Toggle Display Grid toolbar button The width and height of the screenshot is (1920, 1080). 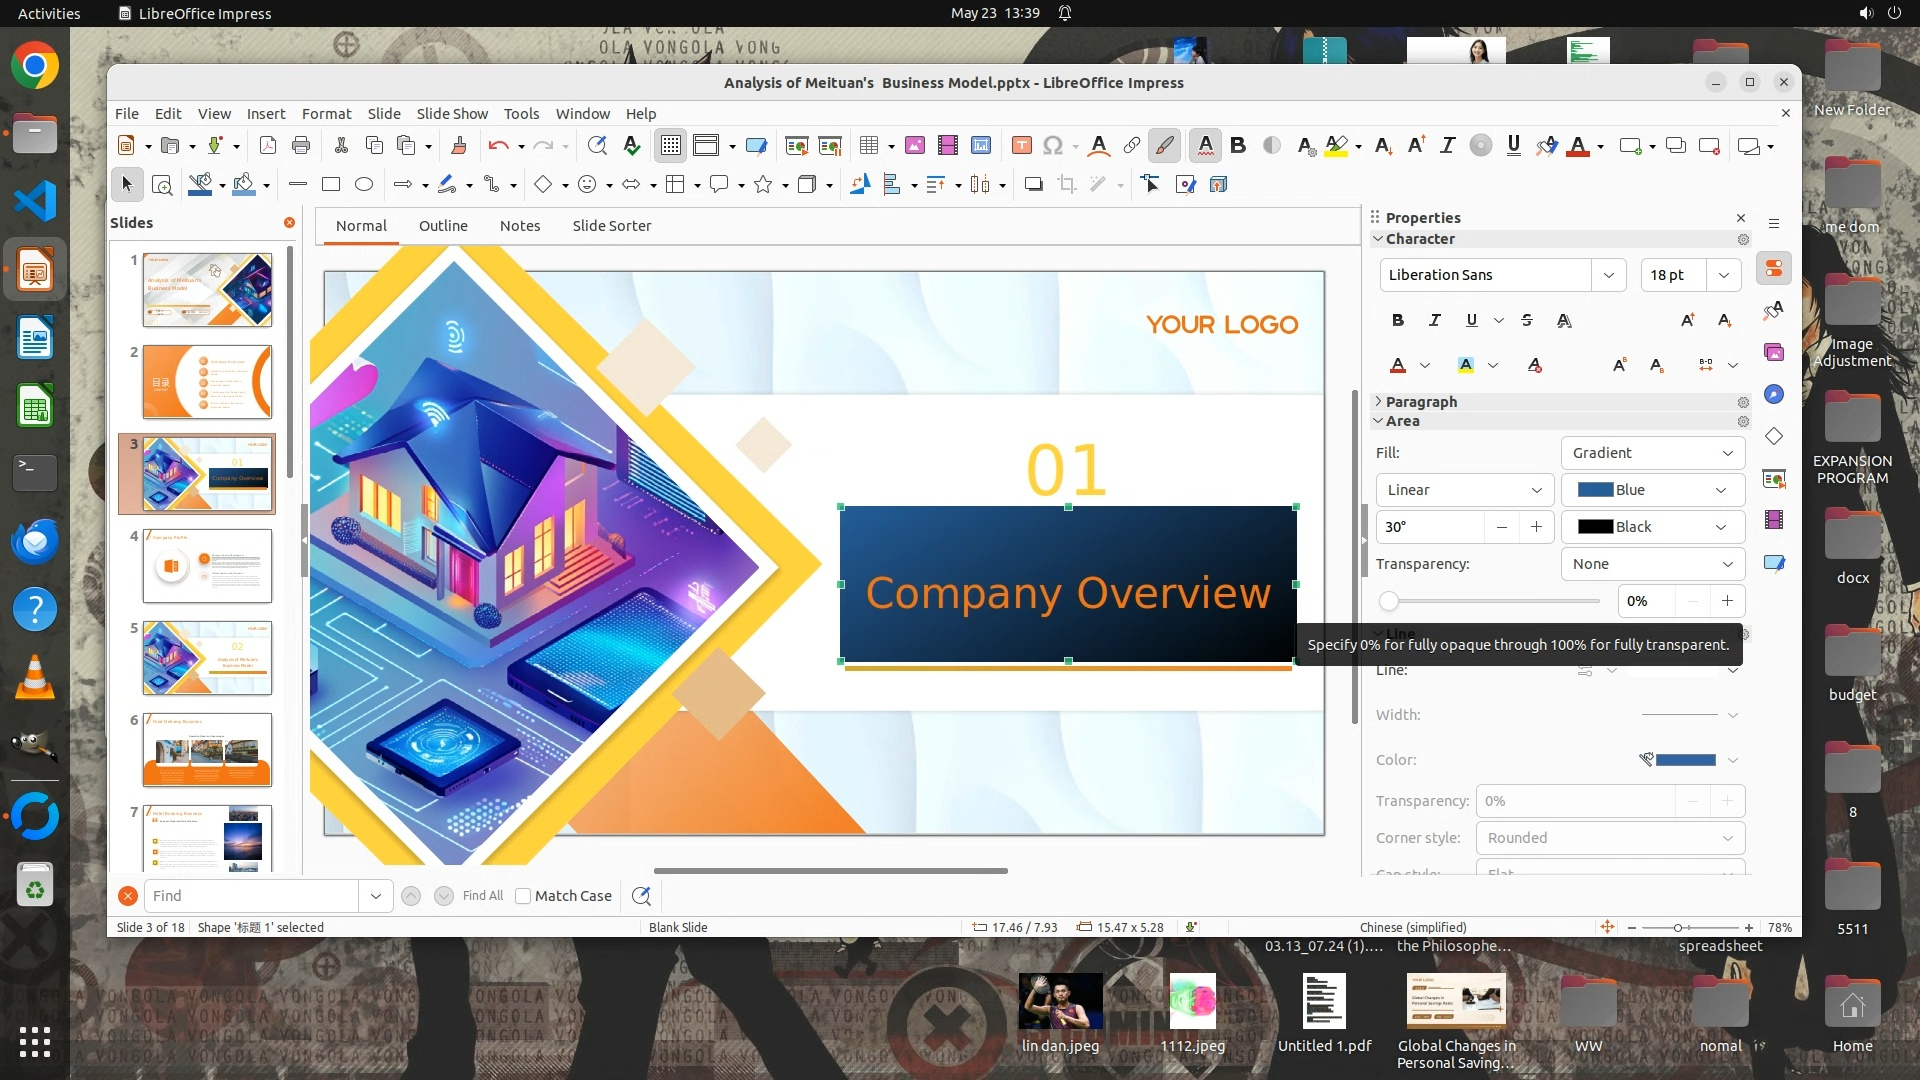point(670,146)
